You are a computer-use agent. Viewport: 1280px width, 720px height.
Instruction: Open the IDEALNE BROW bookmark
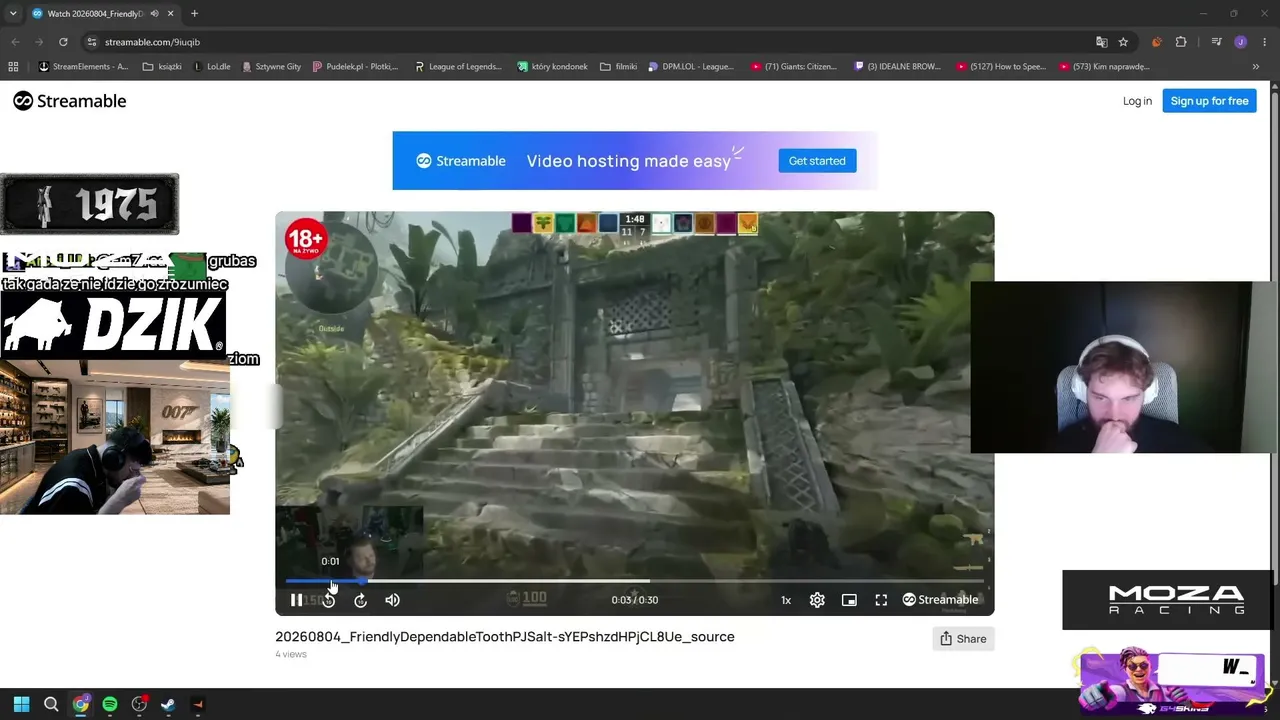(x=898, y=67)
